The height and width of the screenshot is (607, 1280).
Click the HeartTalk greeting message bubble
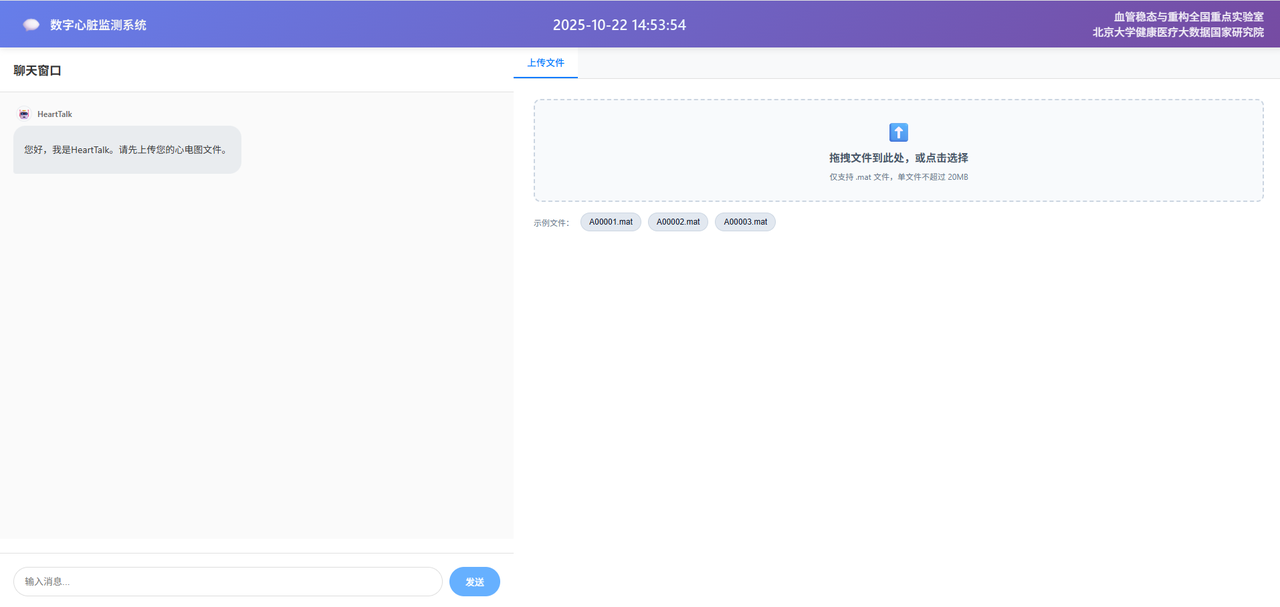click(127, 150)
